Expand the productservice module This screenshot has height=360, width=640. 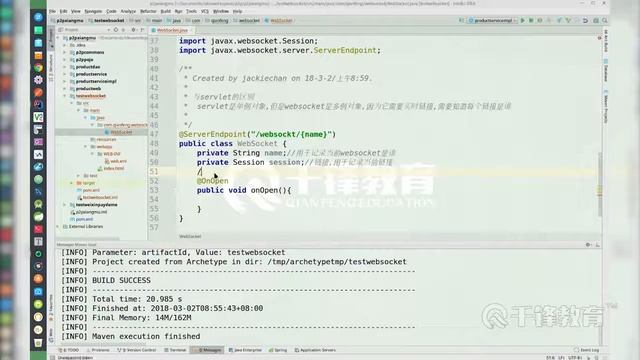[64, 74]
